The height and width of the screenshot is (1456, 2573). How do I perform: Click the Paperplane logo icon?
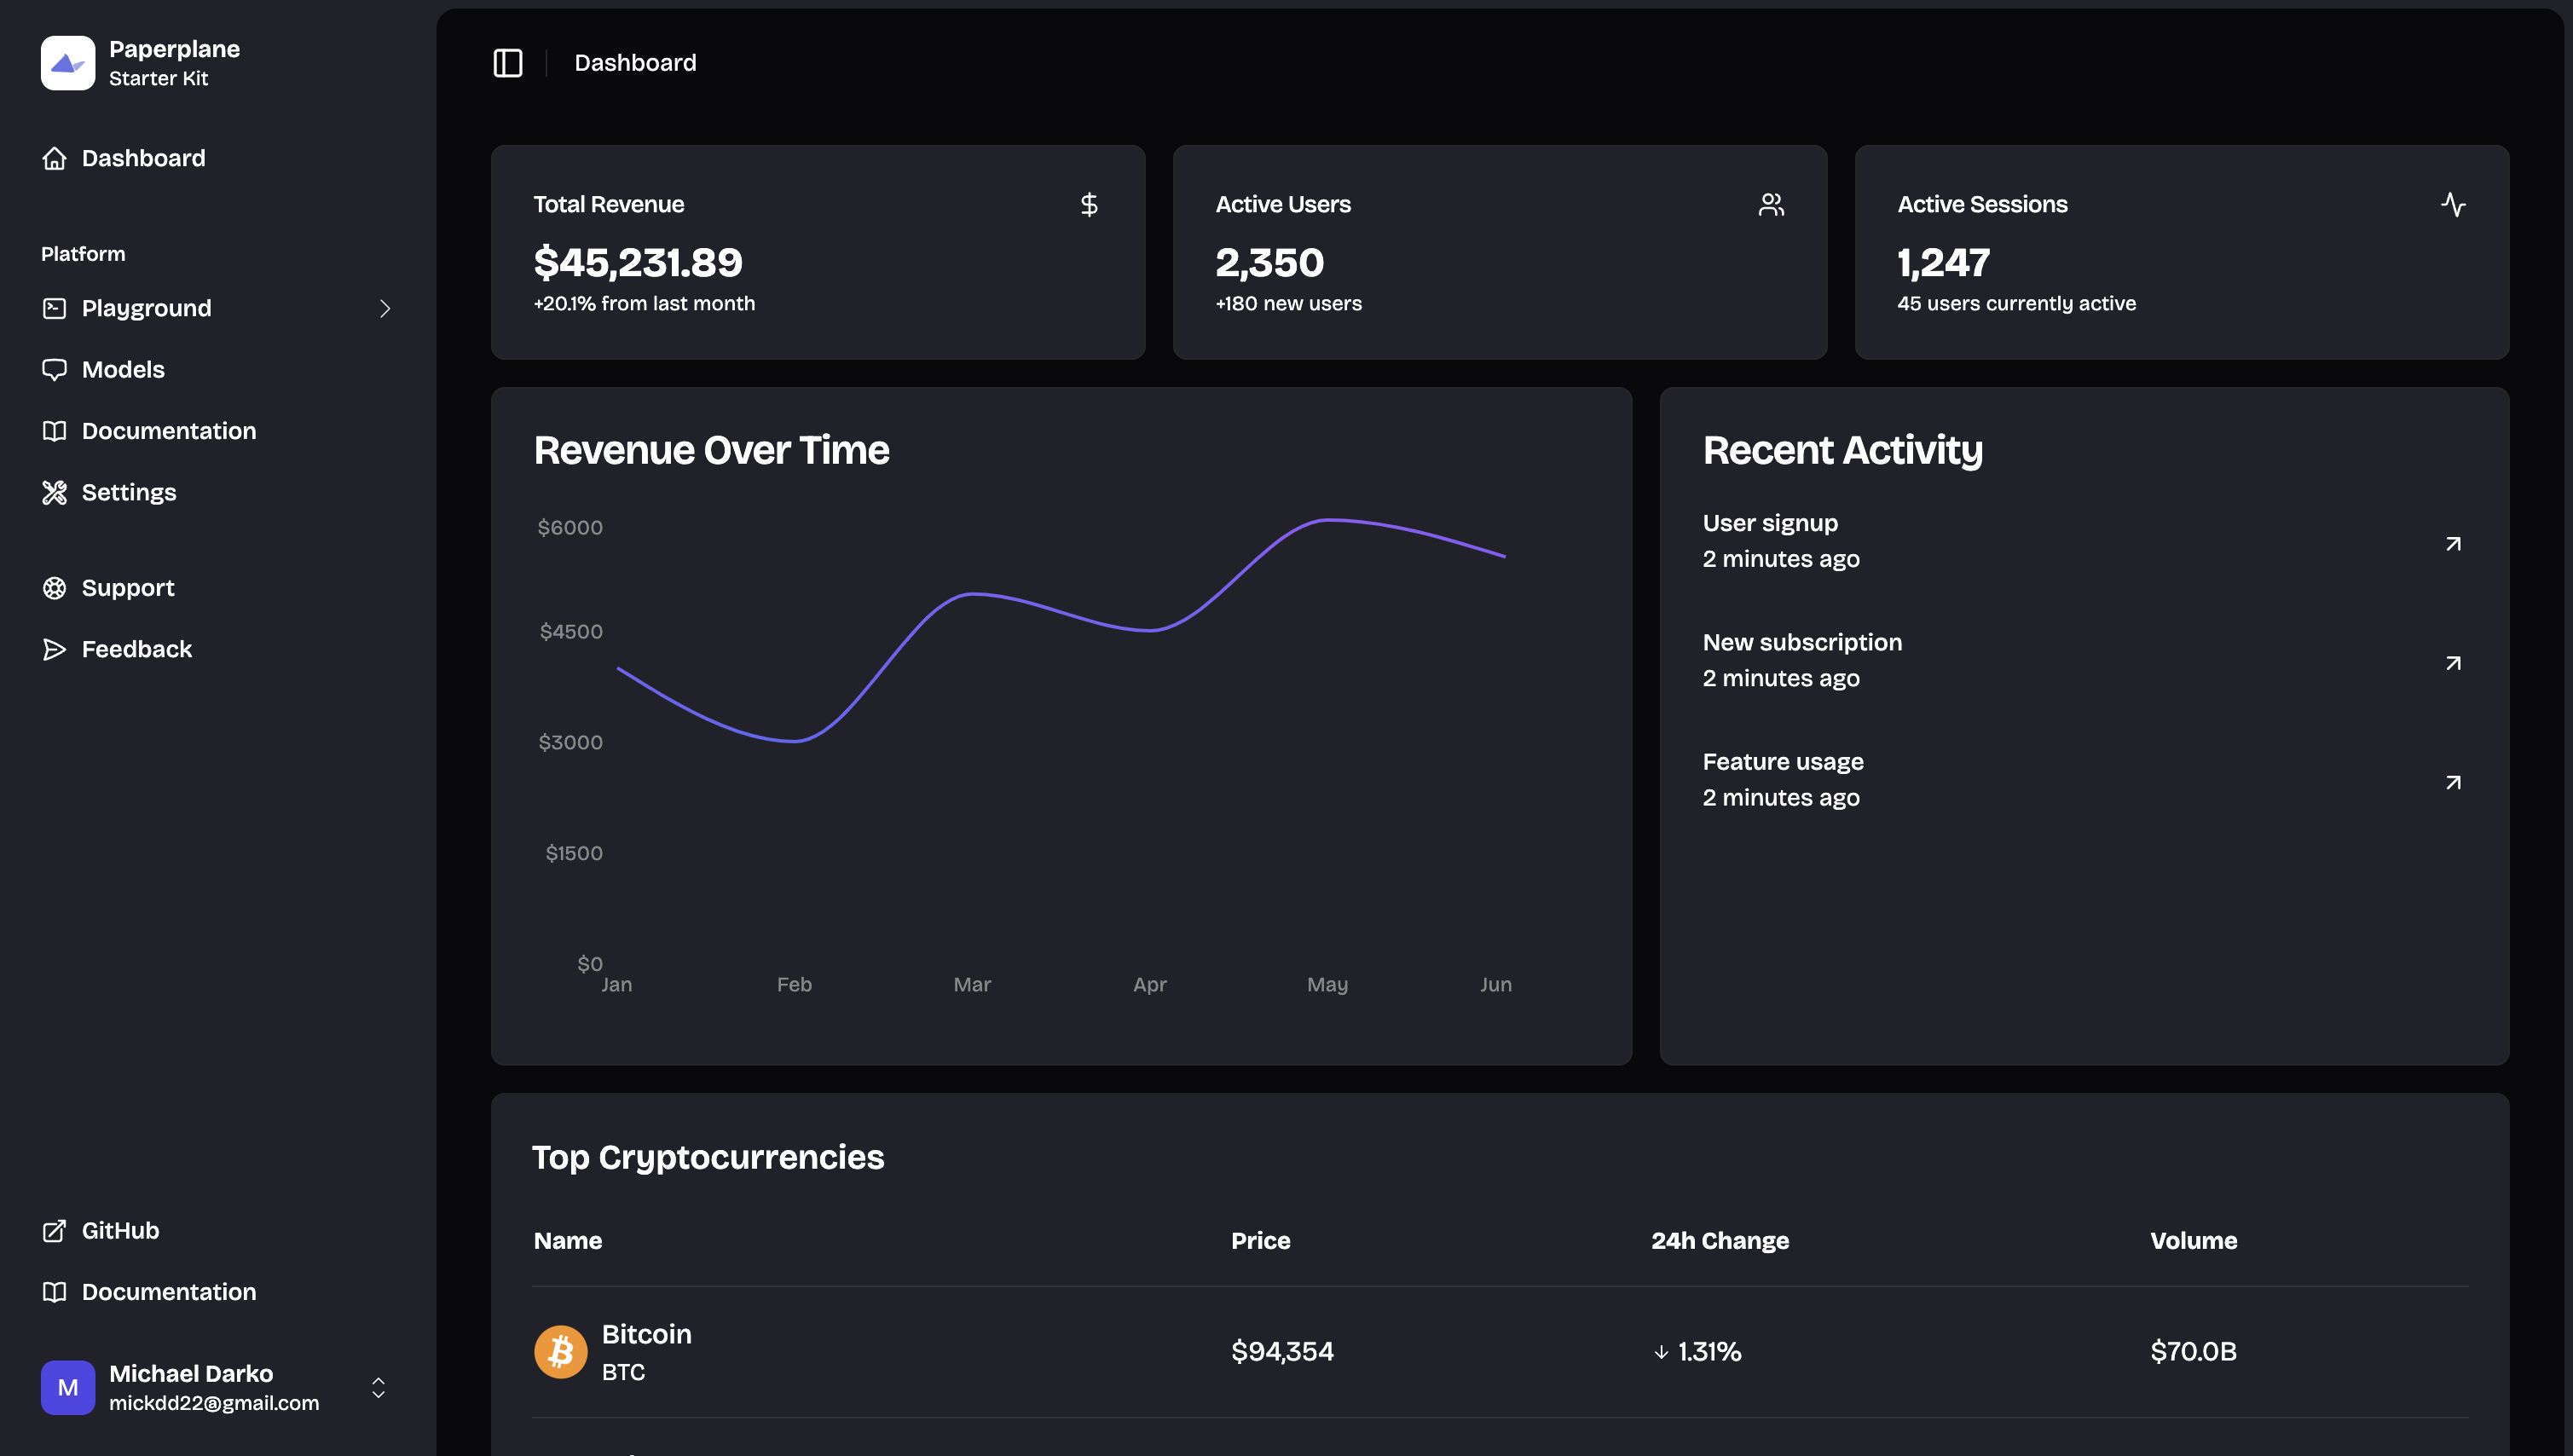(68, 63)
